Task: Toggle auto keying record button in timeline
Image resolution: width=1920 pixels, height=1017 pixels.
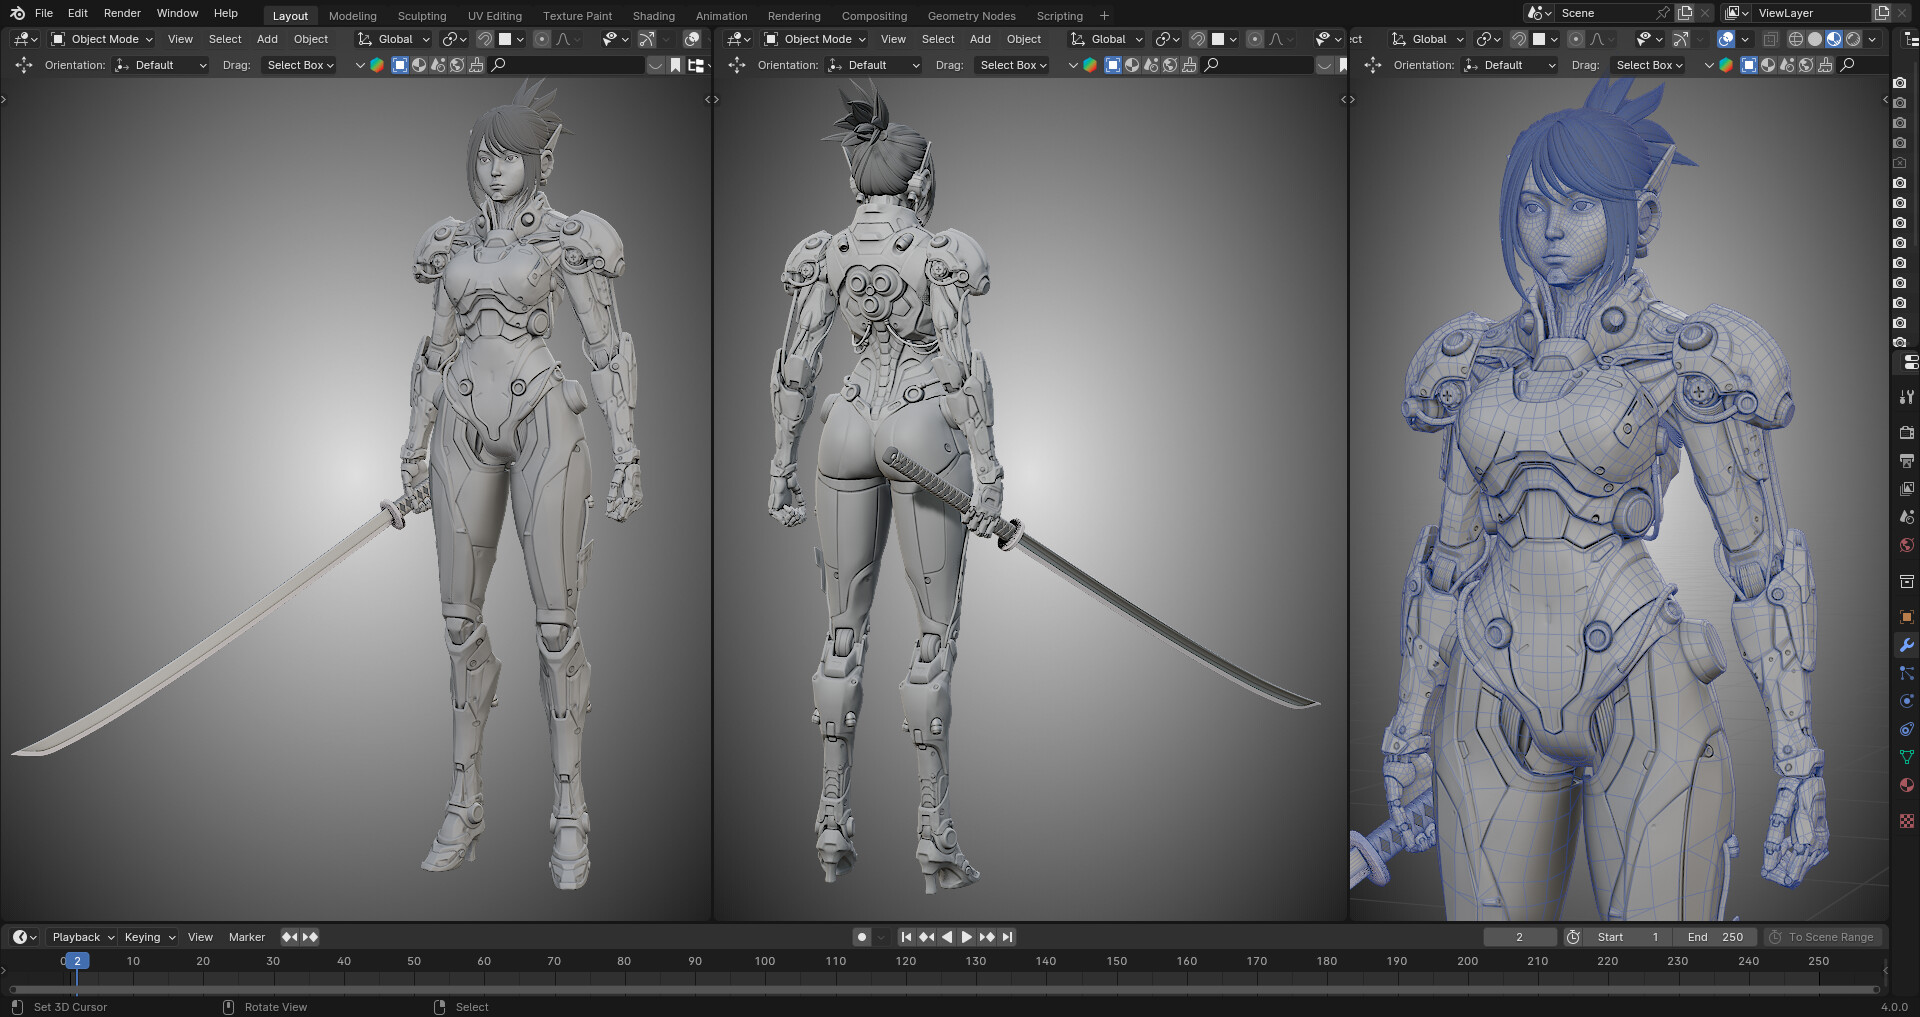Action: click(862, 937)
